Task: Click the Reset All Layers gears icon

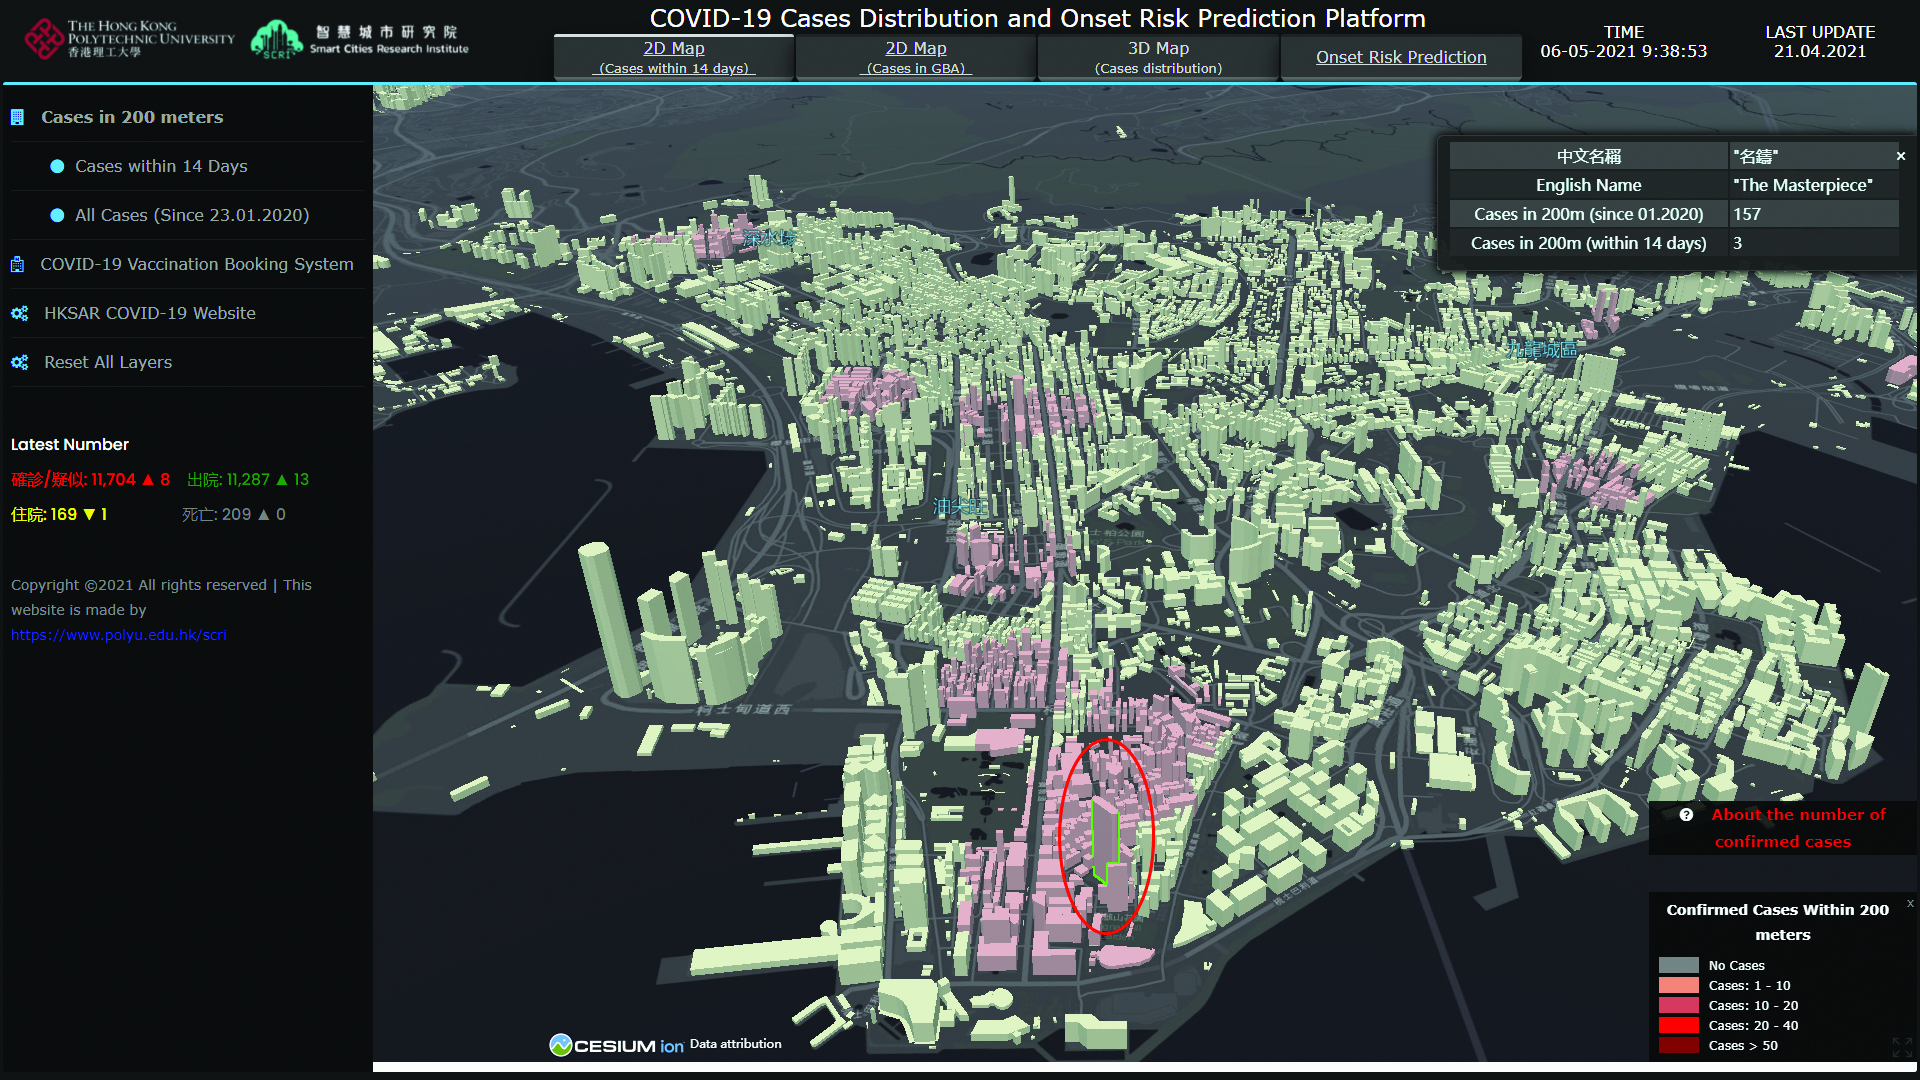Action: pyautogui.click(x=19, y=363)
